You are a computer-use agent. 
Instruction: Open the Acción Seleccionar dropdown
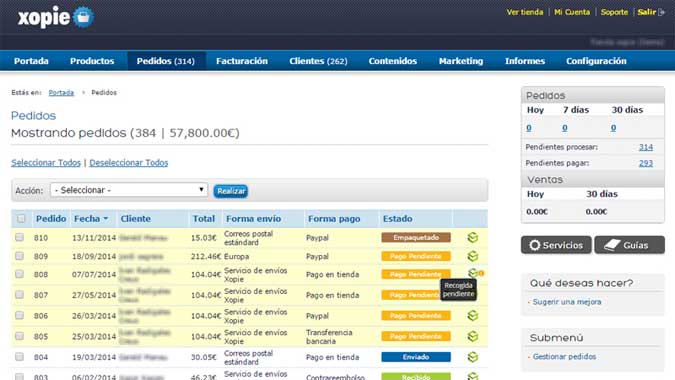(x=129, y=190)
